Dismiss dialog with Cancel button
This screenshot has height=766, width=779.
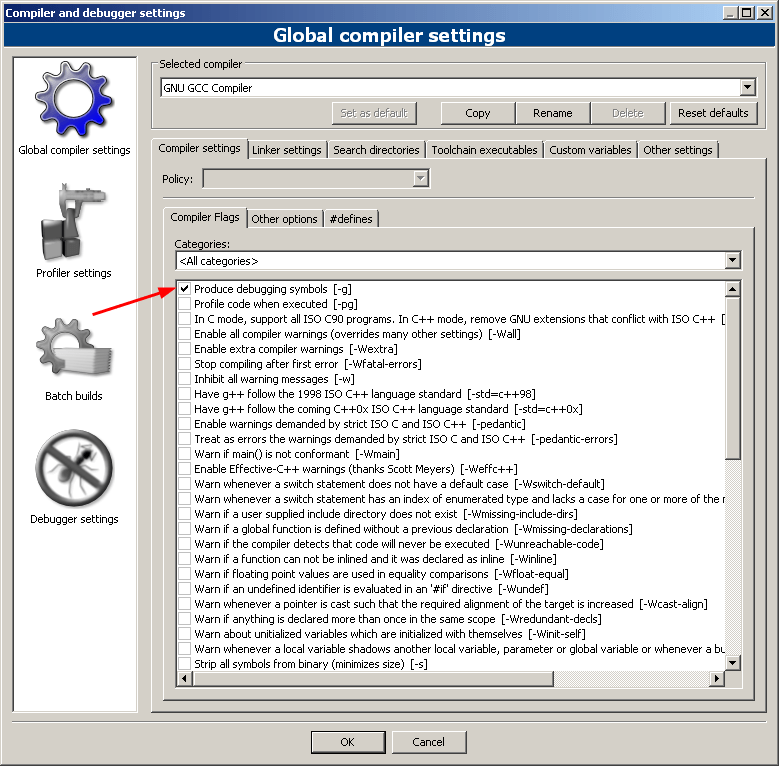coord(428,742)
